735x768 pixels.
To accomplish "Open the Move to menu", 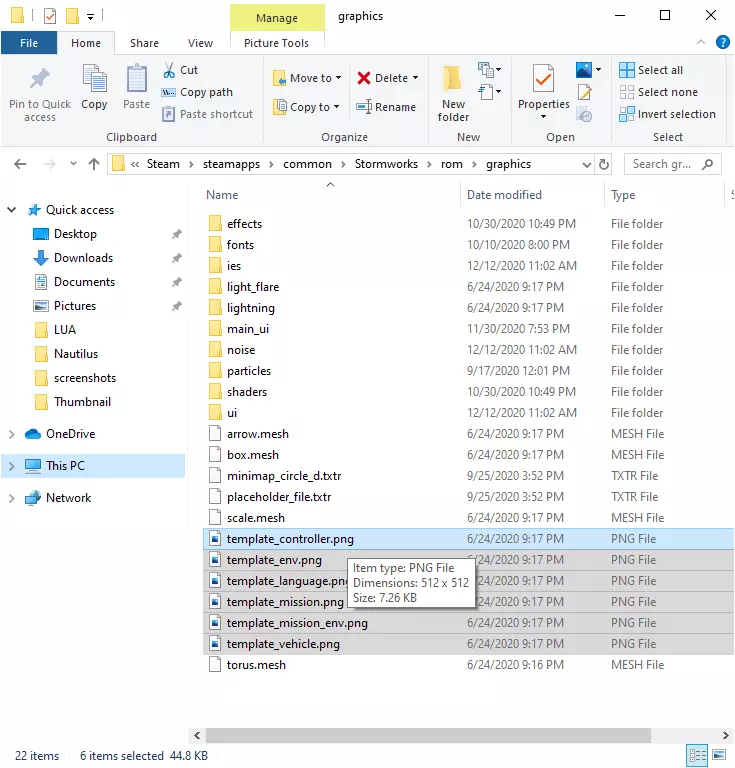I will (307, 78).
